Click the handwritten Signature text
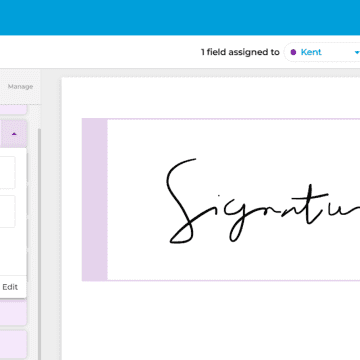This screenshot has width=360, height=360. tap(263, 201)
